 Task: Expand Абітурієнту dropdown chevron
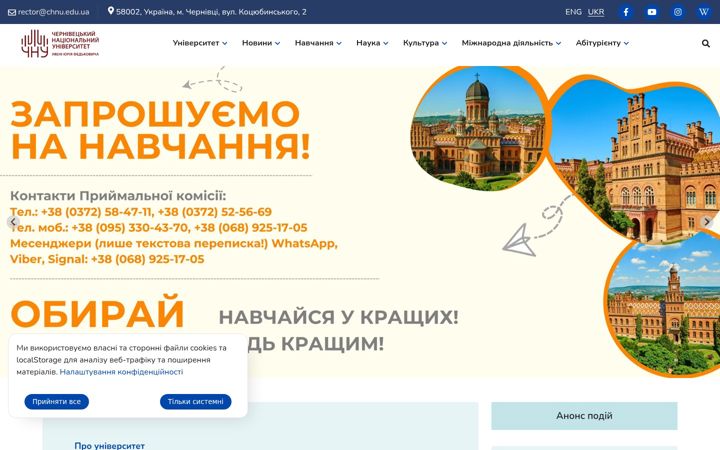coord(626,44)
